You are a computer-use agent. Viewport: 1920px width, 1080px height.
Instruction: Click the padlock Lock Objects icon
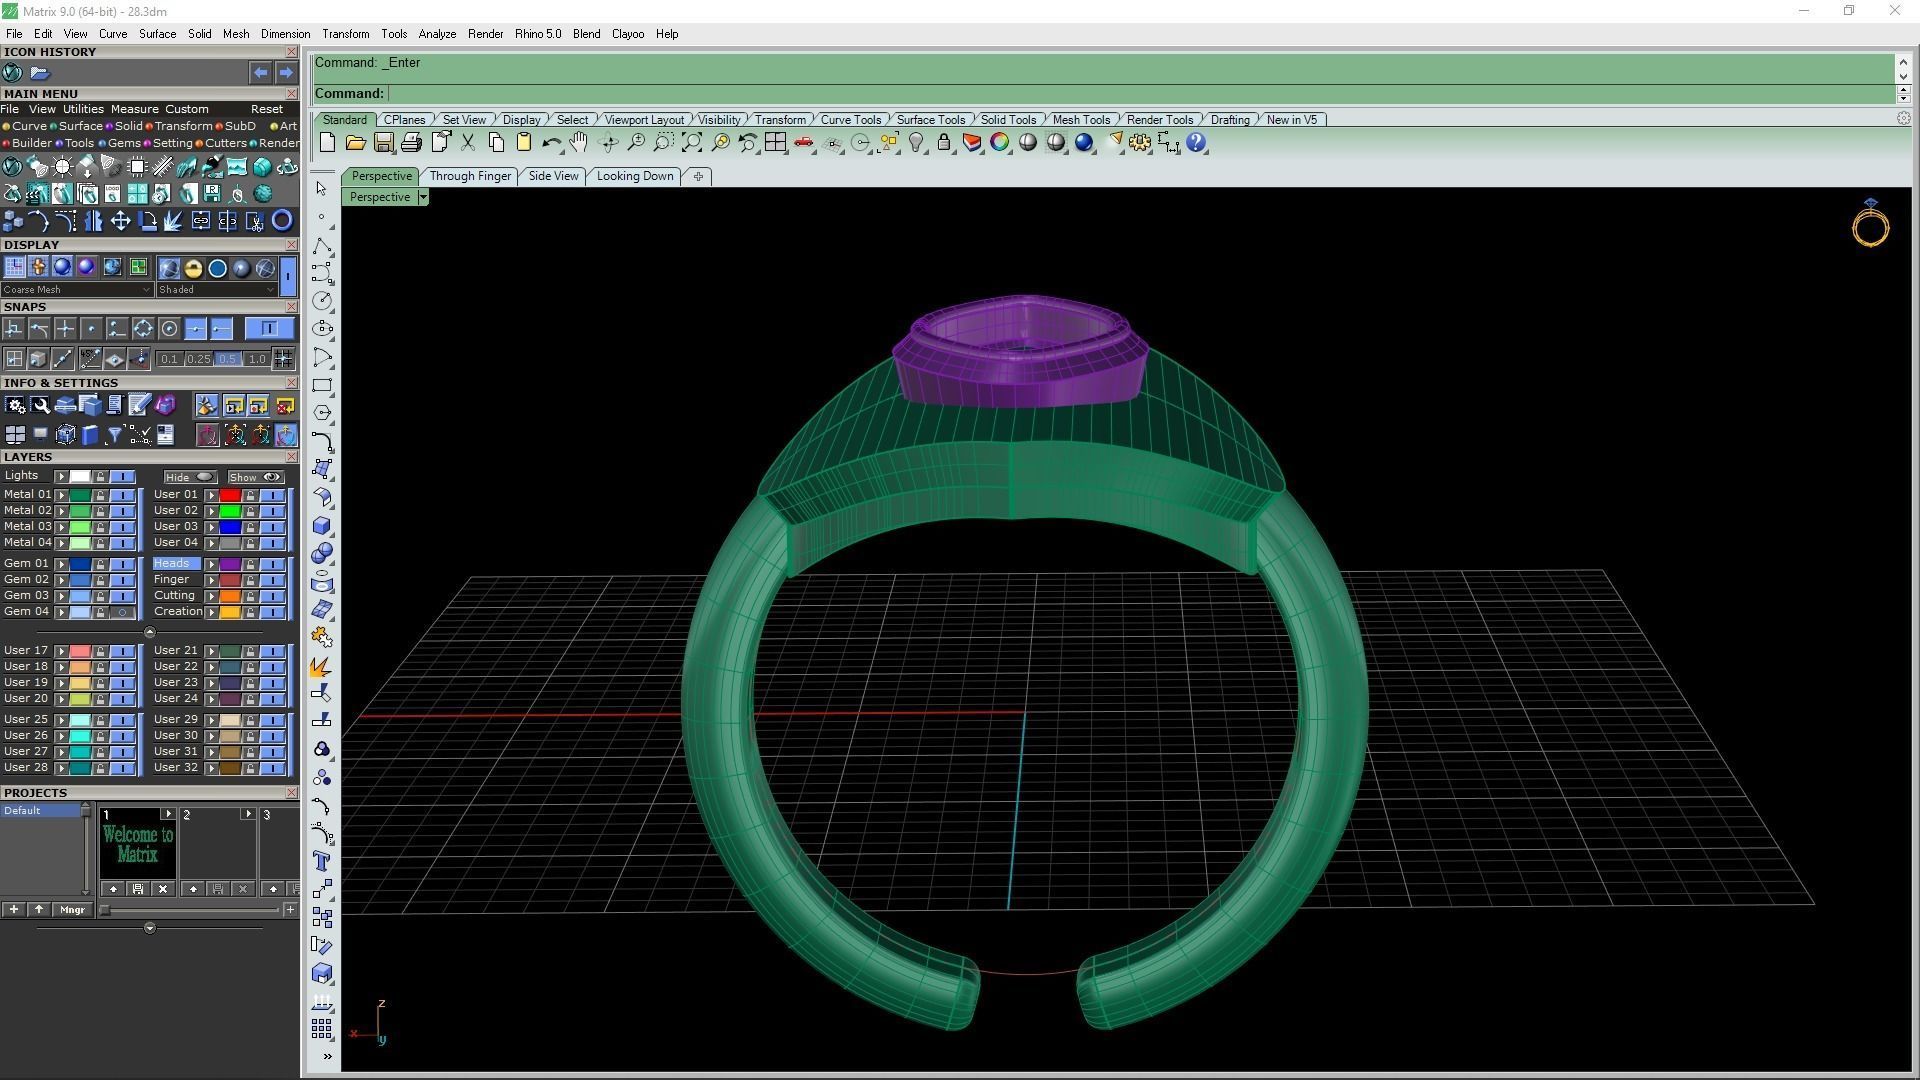(x=944, y=143)
